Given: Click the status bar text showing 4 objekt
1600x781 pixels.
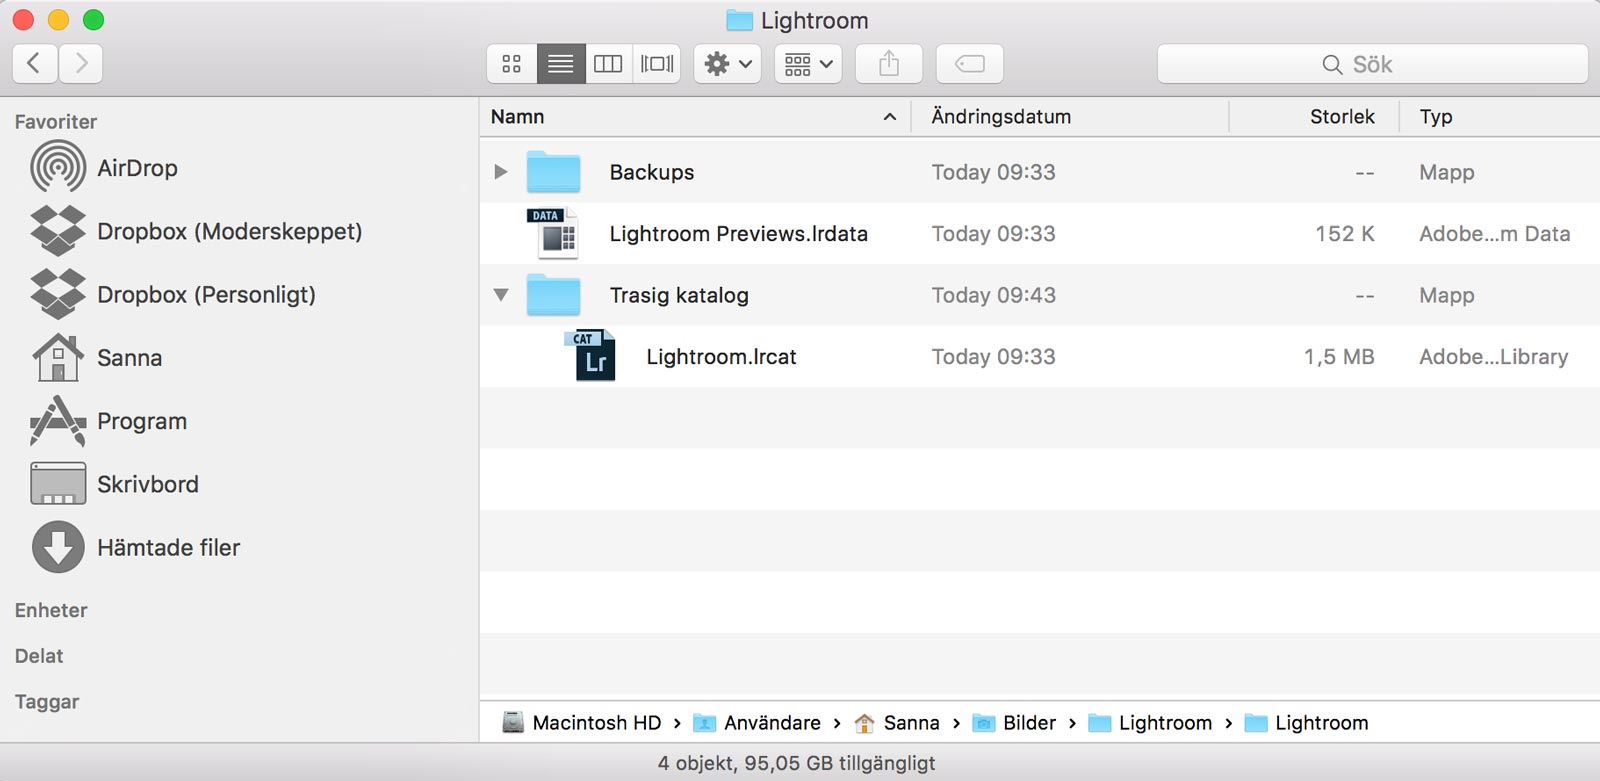Looking at the screenshot, I should coord(797,764).
